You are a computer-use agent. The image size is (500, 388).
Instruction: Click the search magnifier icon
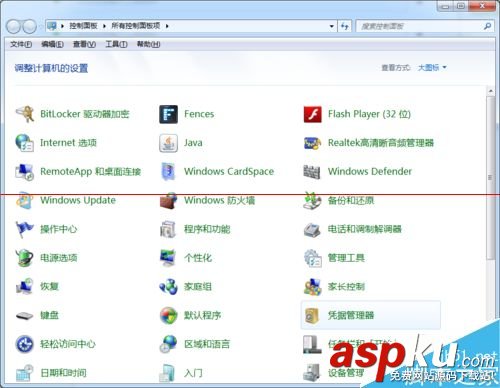(487, 26)
